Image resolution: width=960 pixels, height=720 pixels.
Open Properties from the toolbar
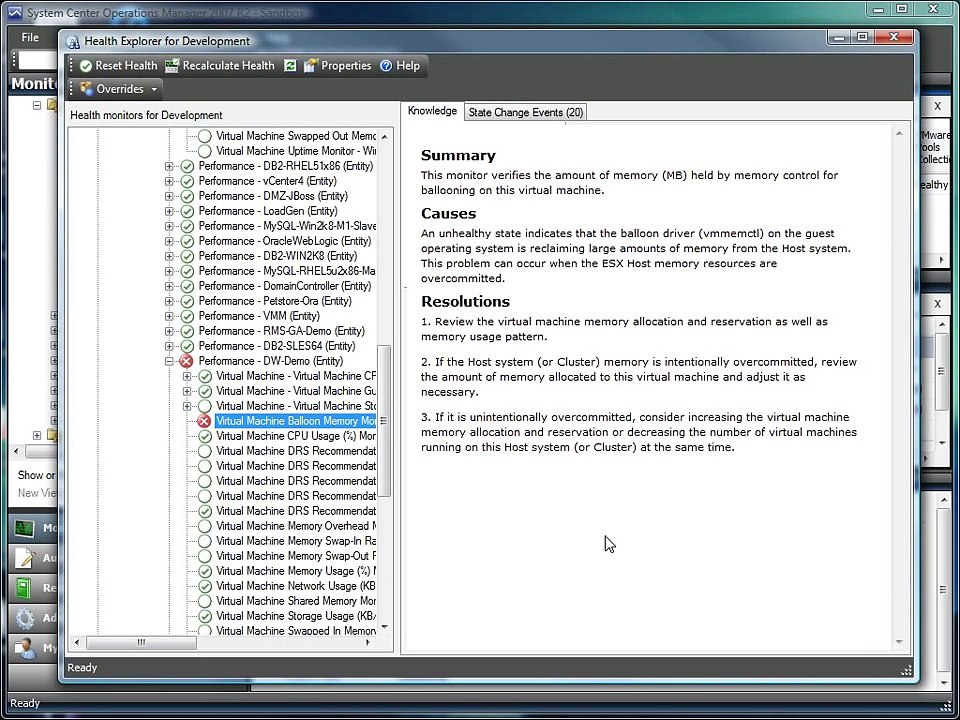pyautogui.click(x=337, y=66)
